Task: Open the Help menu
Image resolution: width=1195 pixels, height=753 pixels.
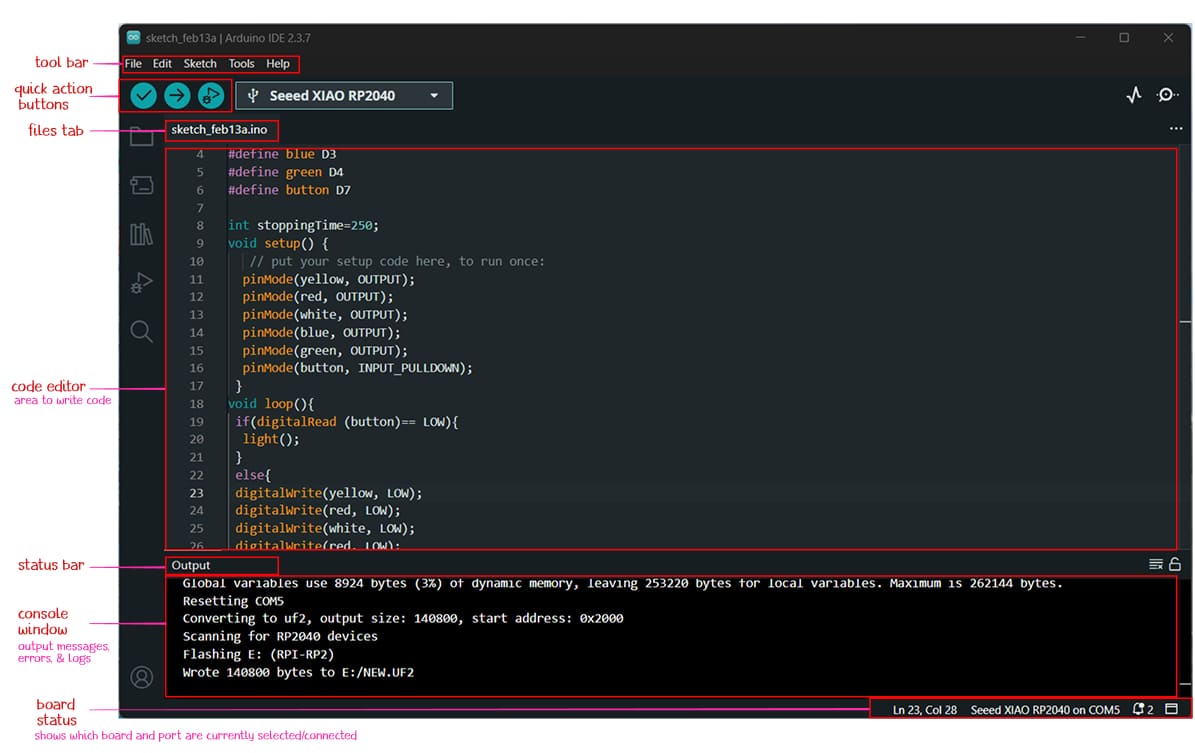Action: 277,64
